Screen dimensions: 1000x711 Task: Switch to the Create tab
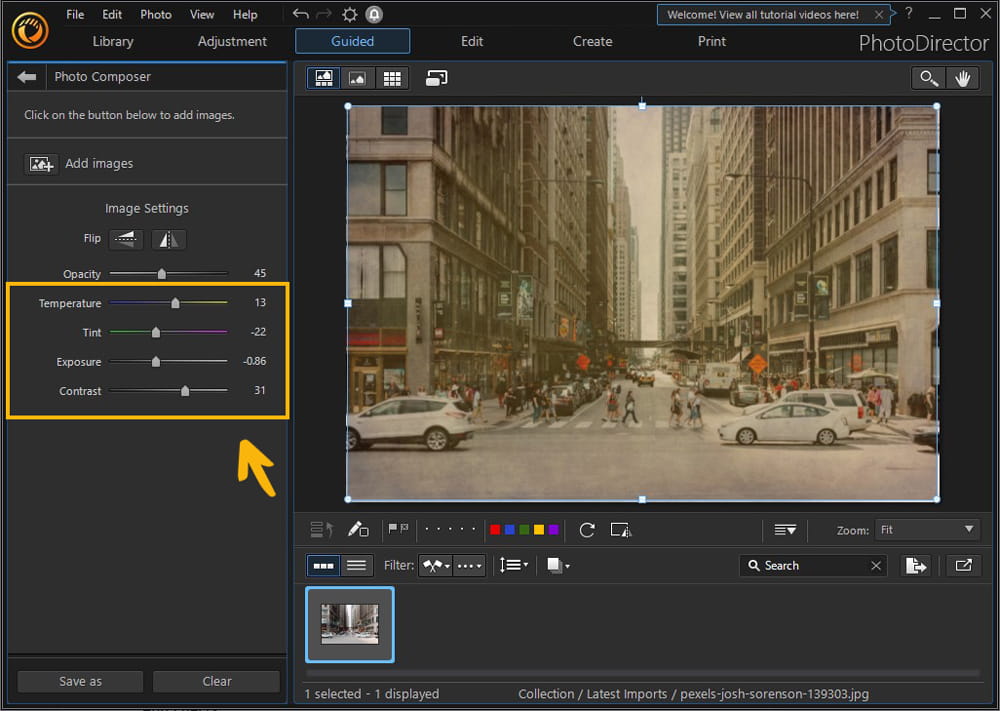click(x=592, y=41)
